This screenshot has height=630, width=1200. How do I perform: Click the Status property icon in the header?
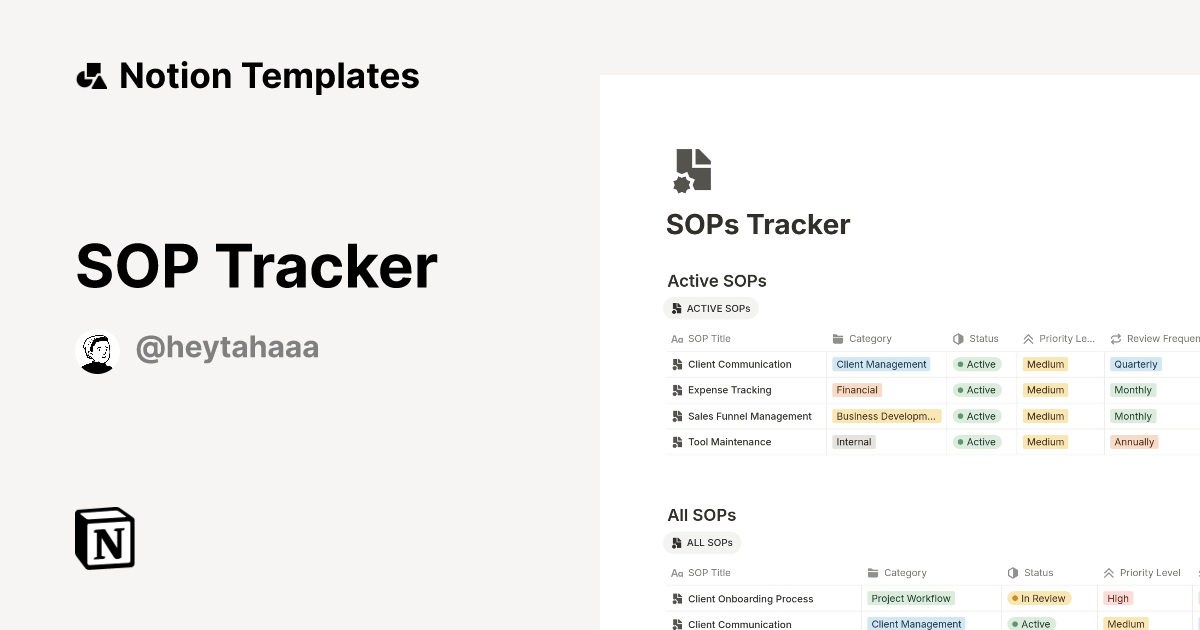tap(957, 339)
